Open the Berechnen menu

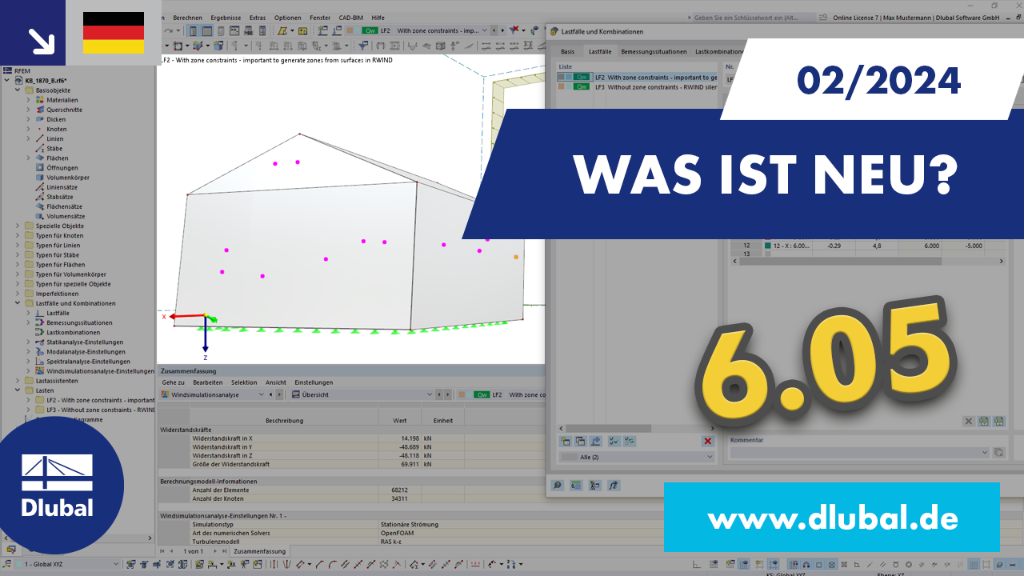[187, 18]
